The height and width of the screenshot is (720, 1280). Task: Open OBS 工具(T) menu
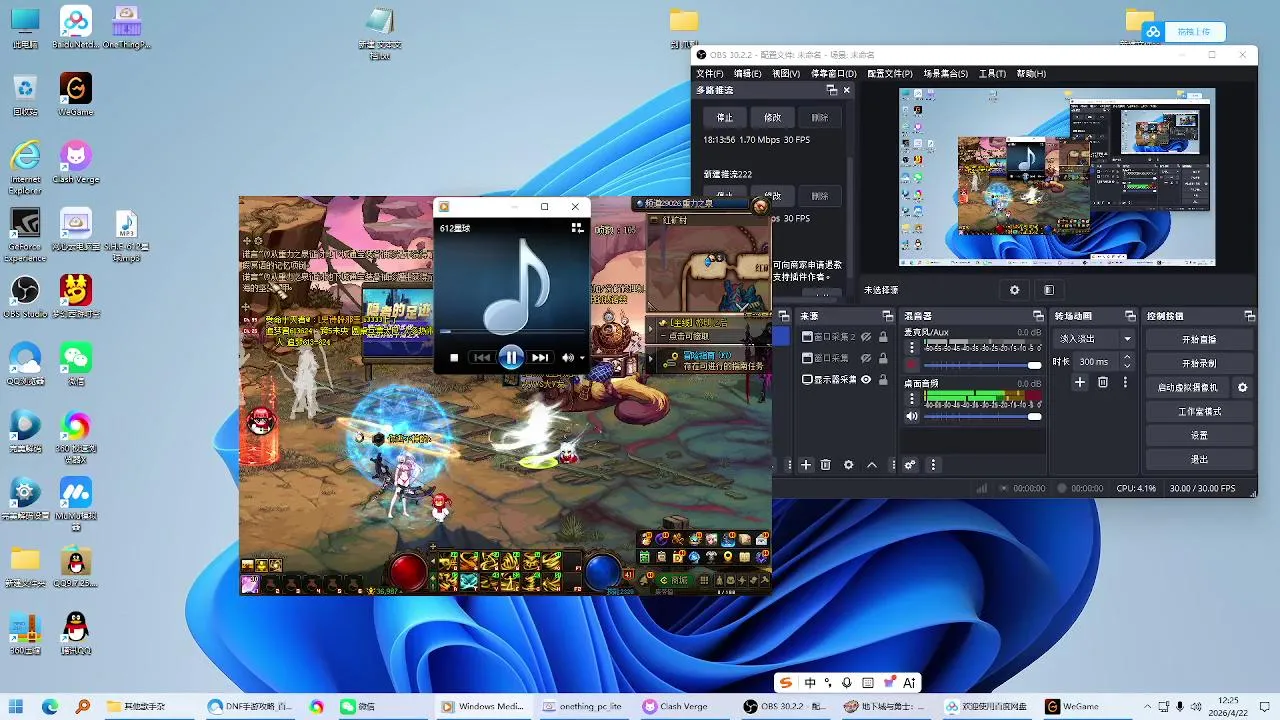pos(992,73)
